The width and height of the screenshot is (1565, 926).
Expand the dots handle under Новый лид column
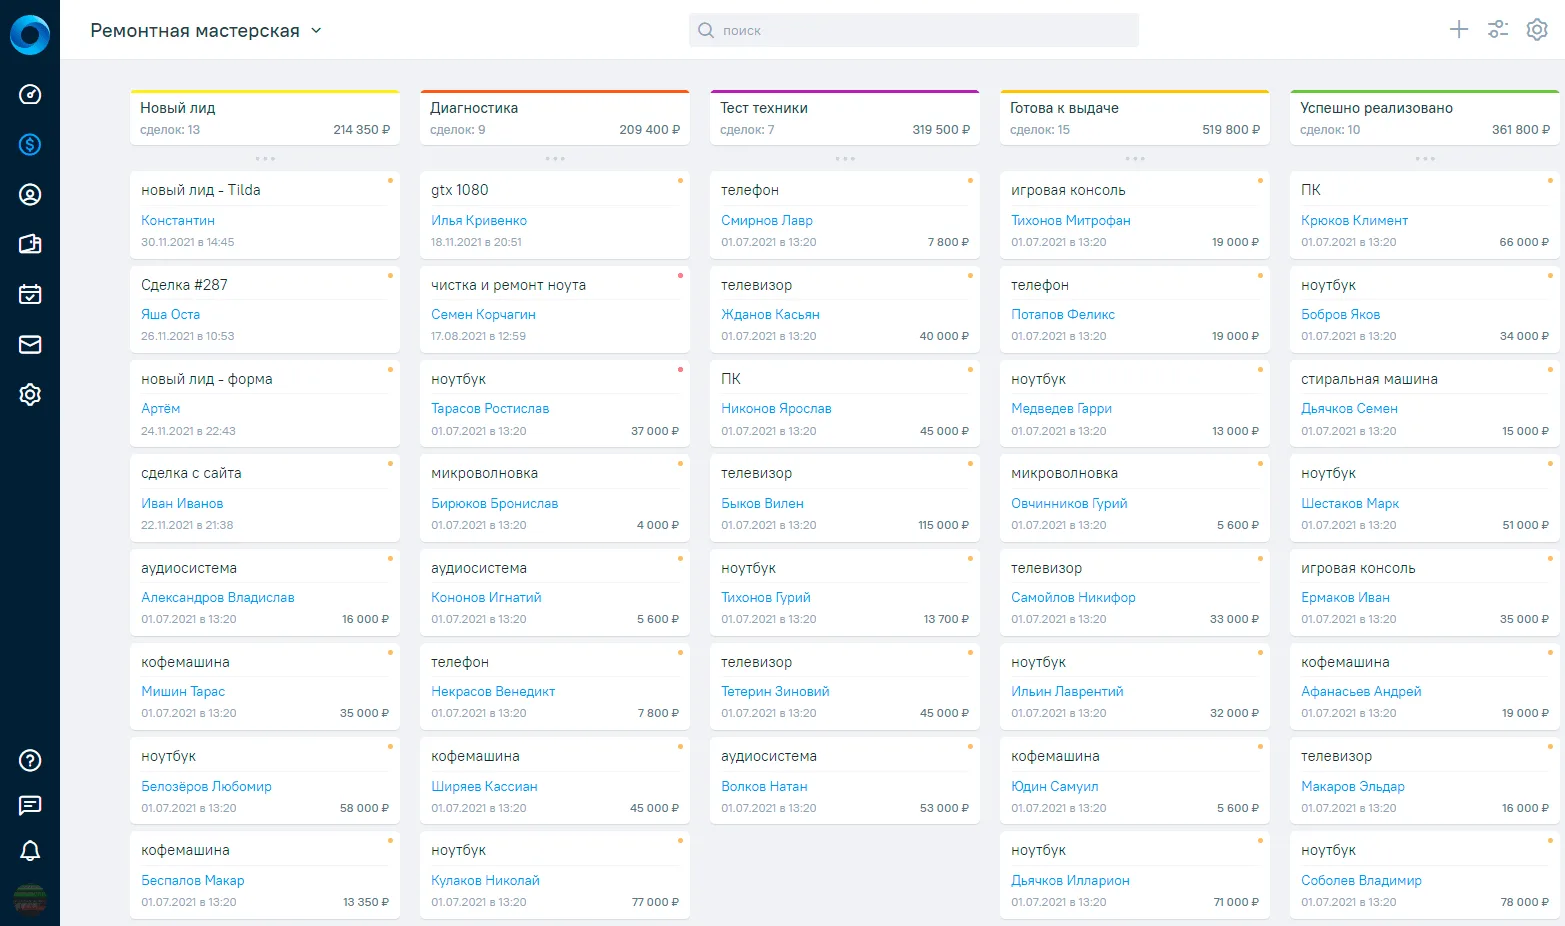[265, 159]
